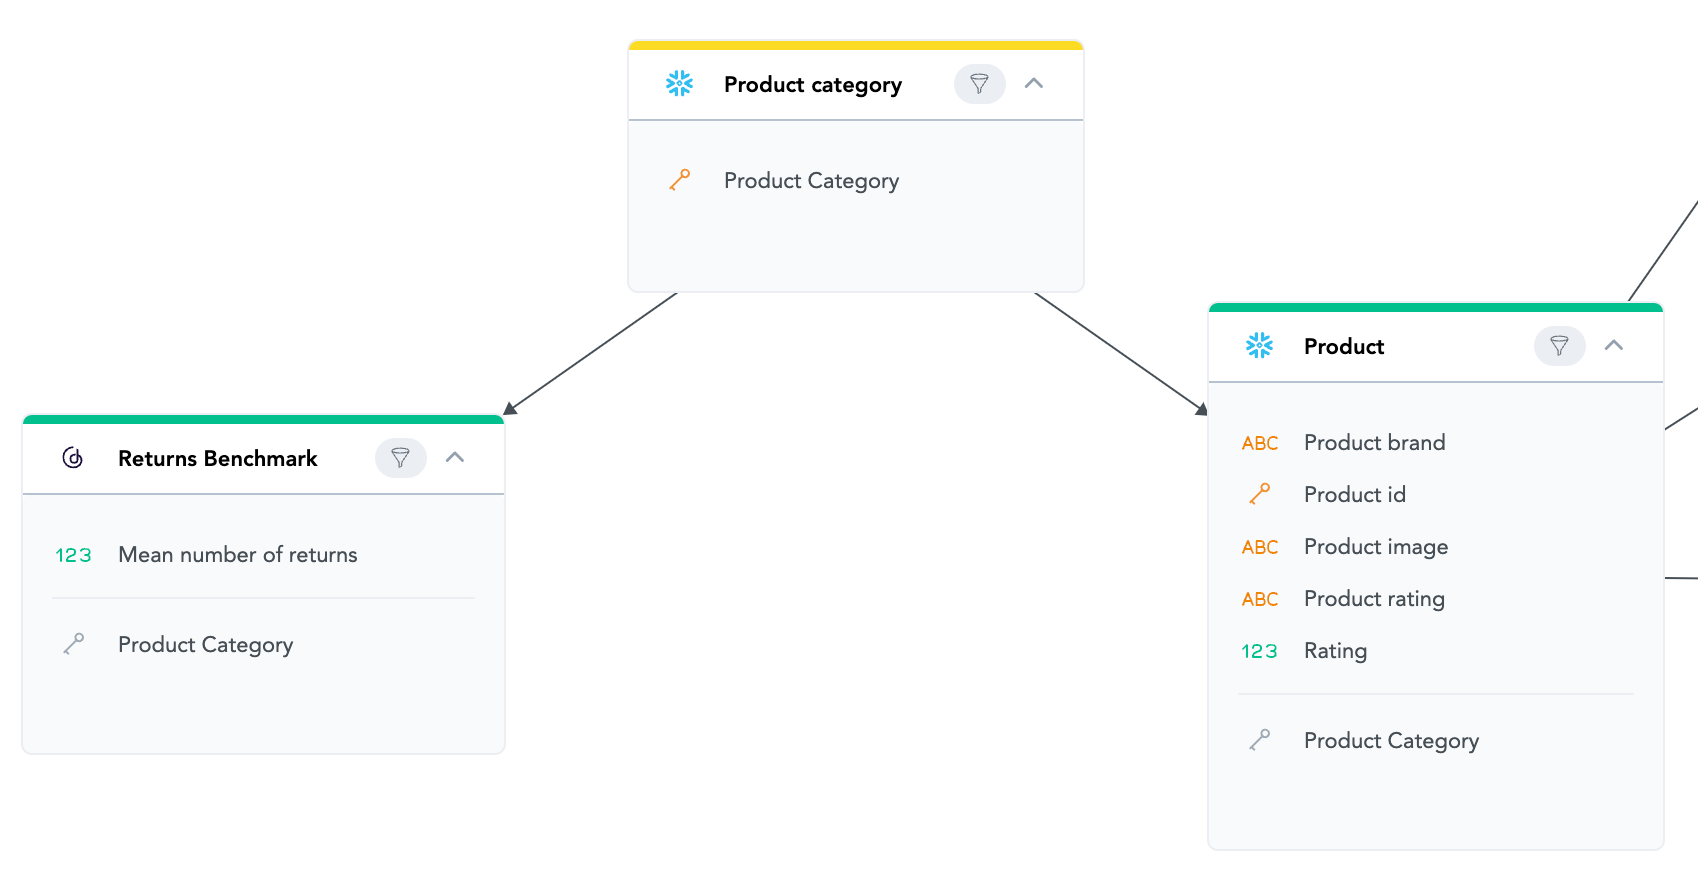Click the filter funnel on Product category
This screenshot has height=890, width=1698.
coord(979,84)
